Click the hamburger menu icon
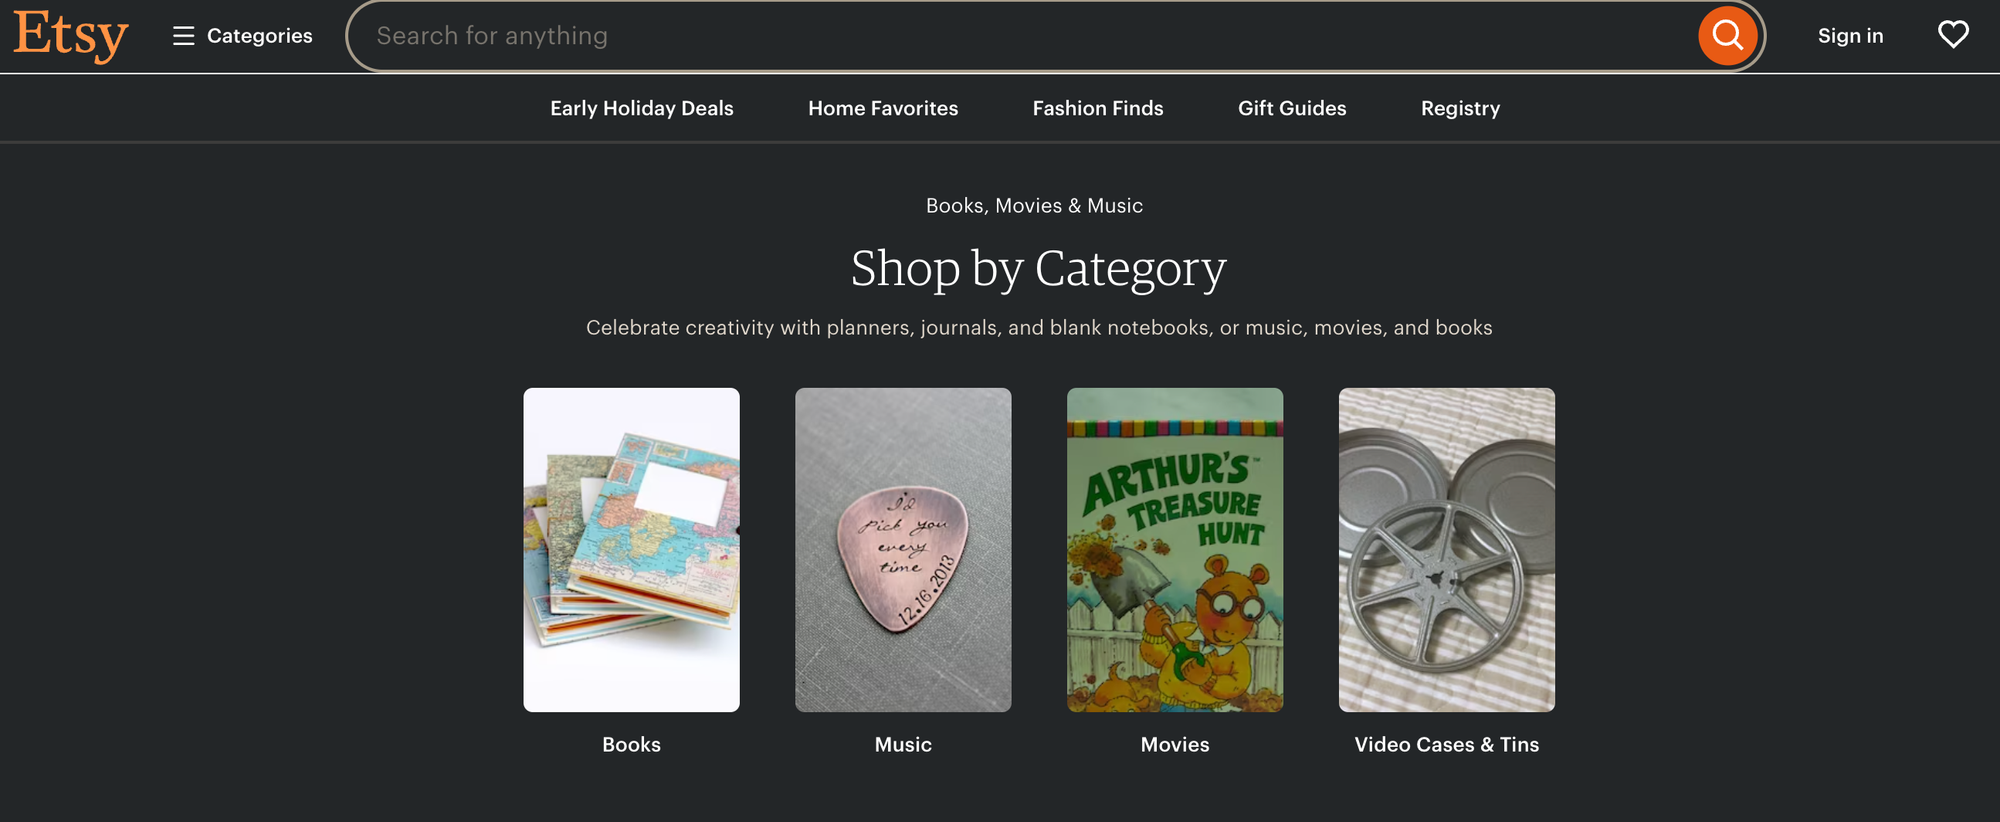This screenshot has height=822, width=2000. pyautogui.click(x=184, y=35)
